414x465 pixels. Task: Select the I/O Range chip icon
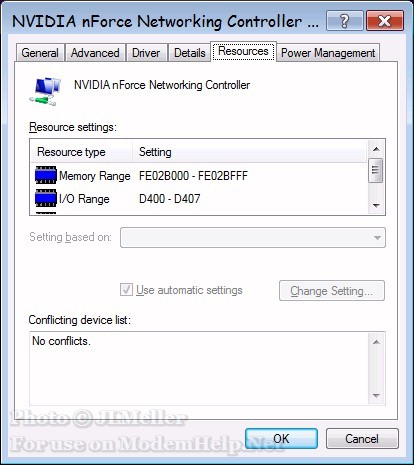tap(46, 198)
